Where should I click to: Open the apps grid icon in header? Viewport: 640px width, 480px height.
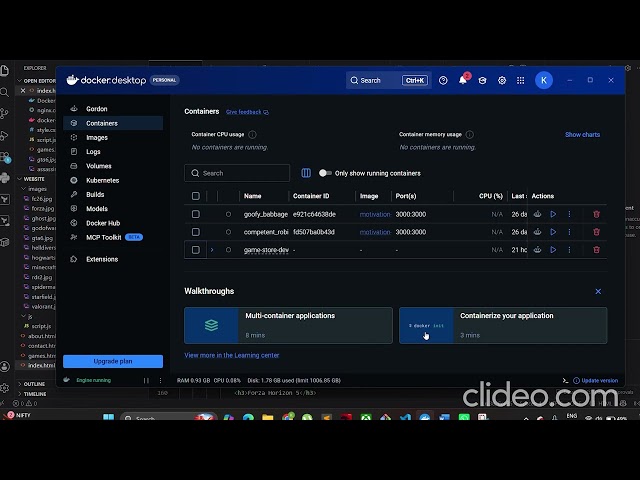[520, 80]
